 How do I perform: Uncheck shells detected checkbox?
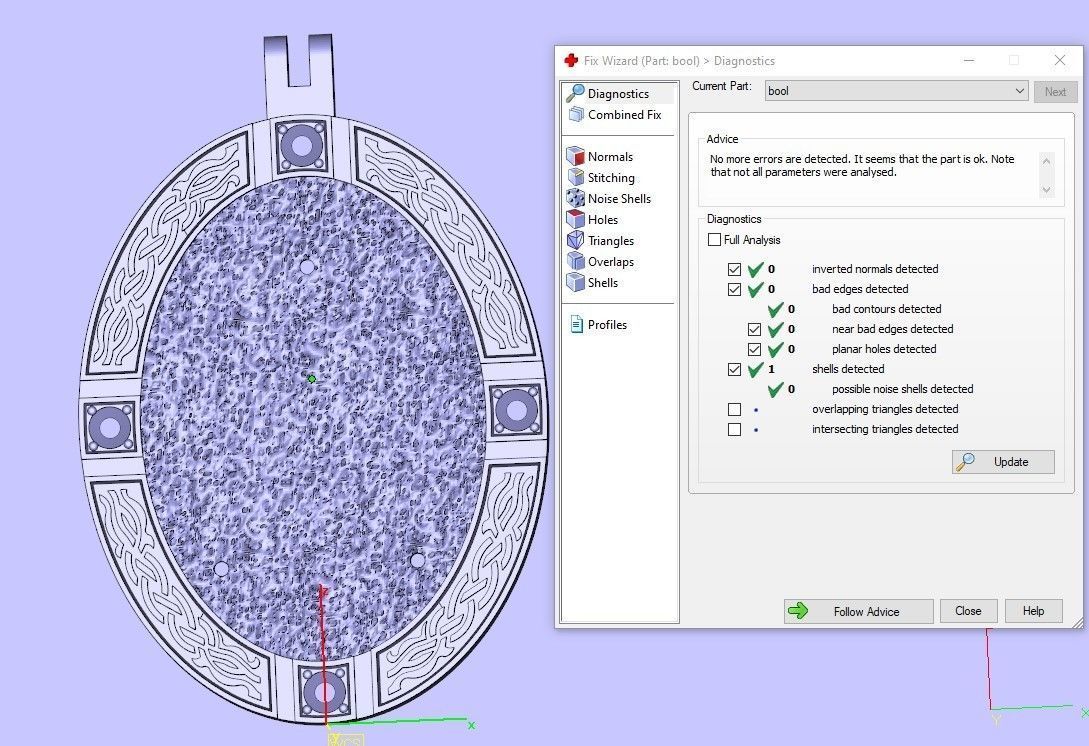(x=734, y=370)
